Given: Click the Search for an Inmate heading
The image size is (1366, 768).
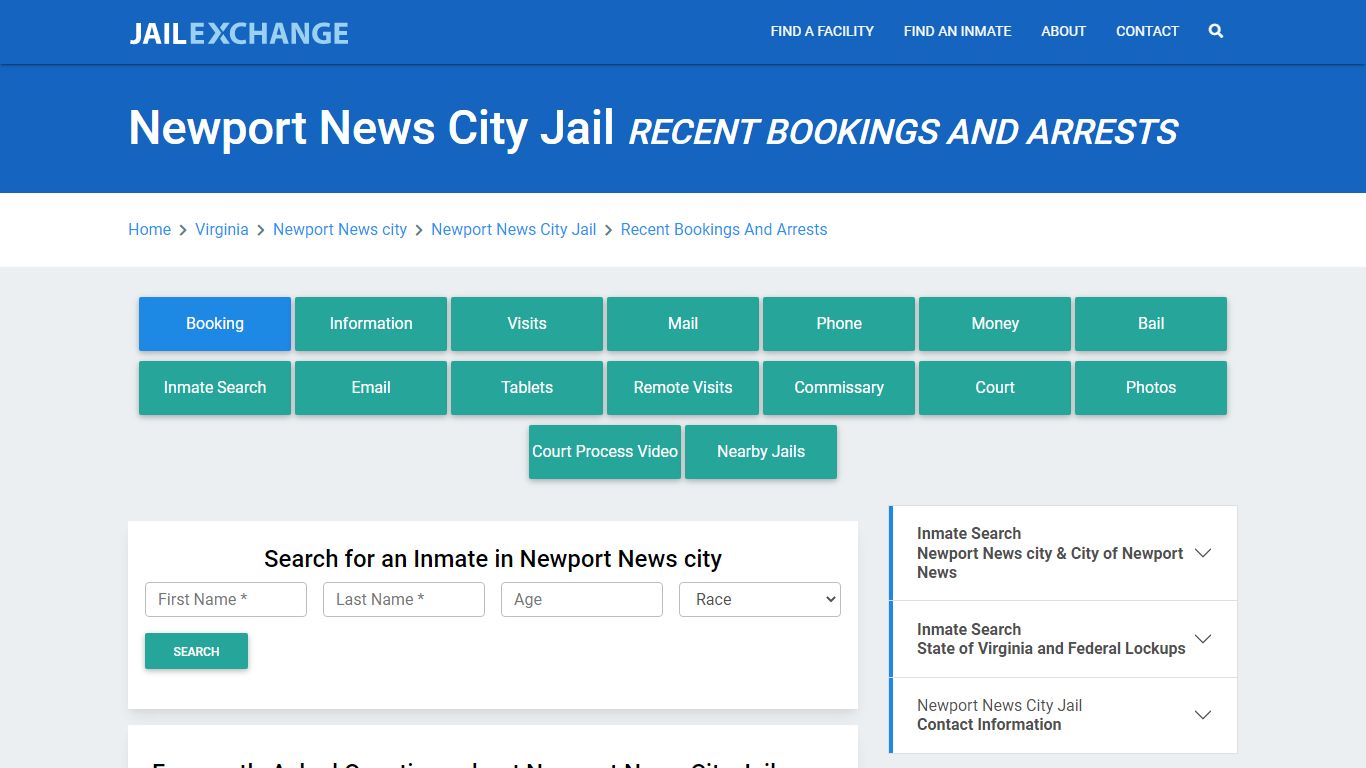Looking at the screenshot, I should 493,558.
